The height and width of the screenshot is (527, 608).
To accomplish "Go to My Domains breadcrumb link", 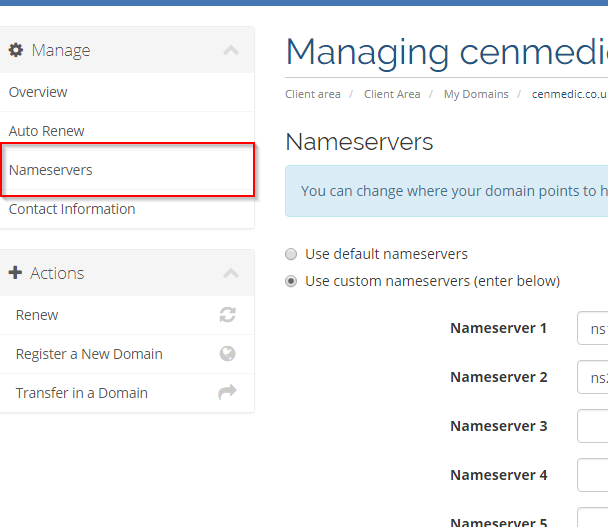I will (476, 94).
